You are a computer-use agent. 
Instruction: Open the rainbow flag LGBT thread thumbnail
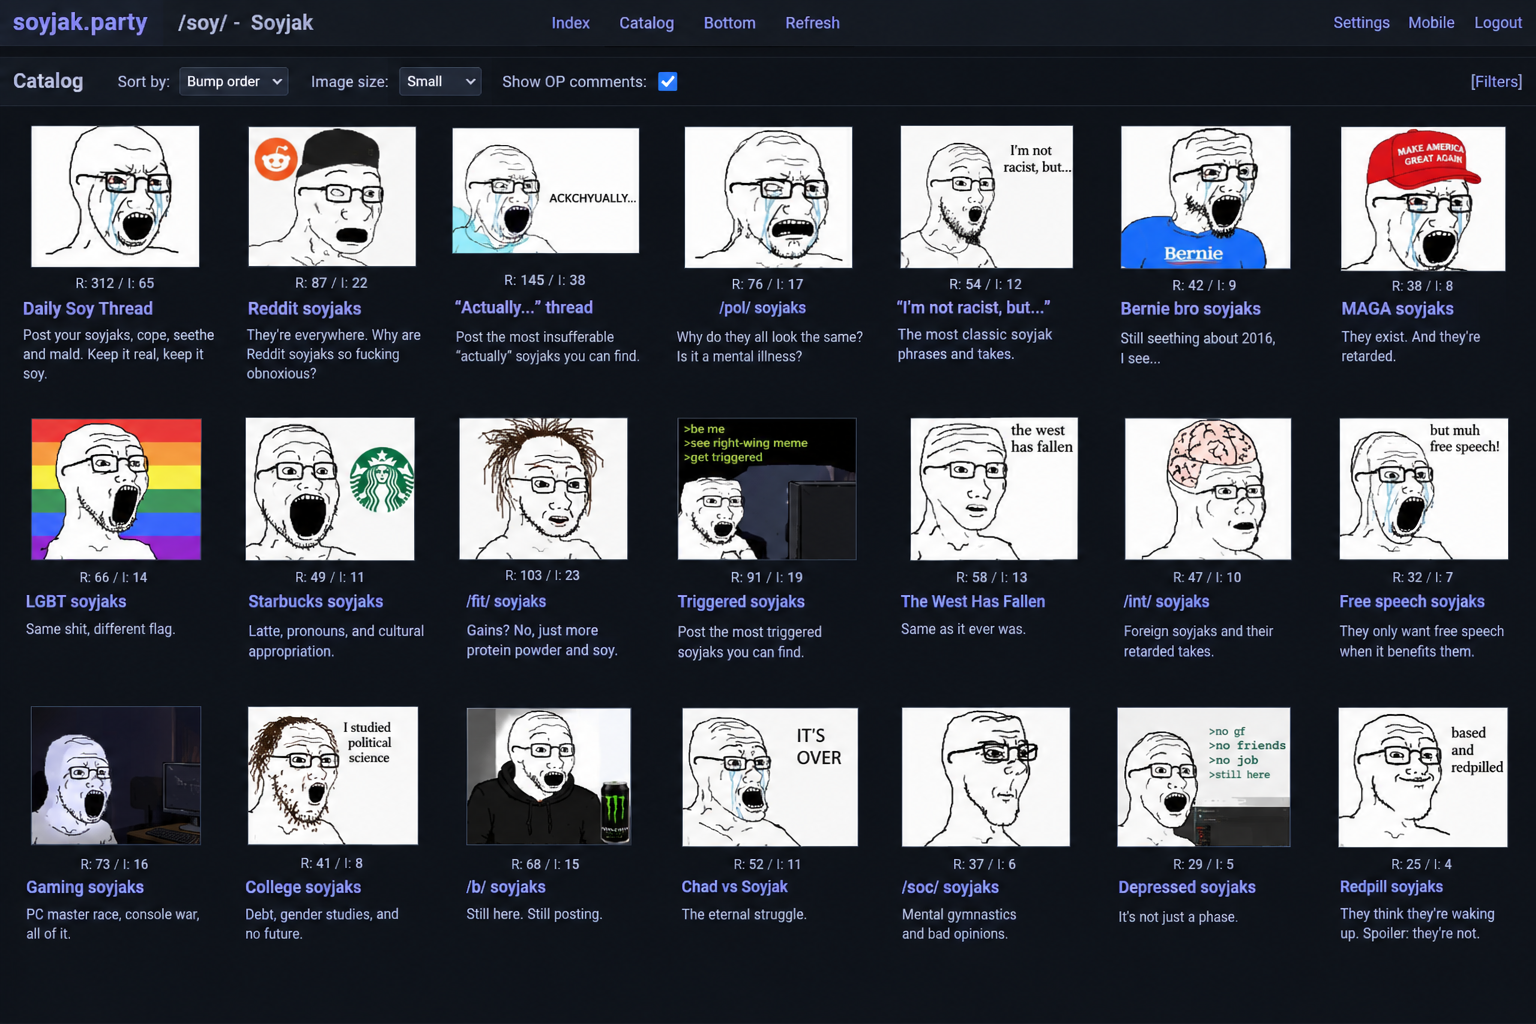[x=116, y=489]
